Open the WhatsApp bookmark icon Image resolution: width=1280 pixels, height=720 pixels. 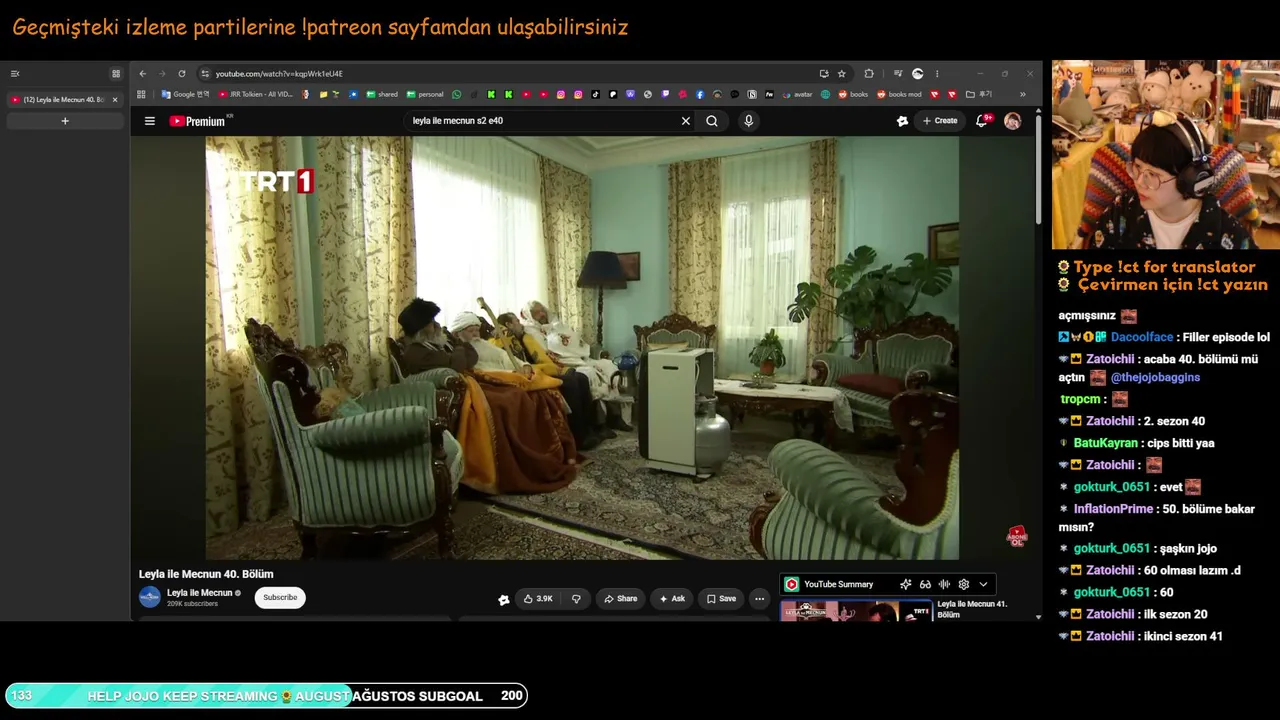[457, 94]
